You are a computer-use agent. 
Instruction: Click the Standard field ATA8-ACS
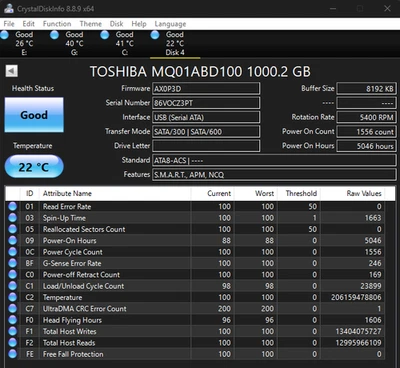point(274,160)
